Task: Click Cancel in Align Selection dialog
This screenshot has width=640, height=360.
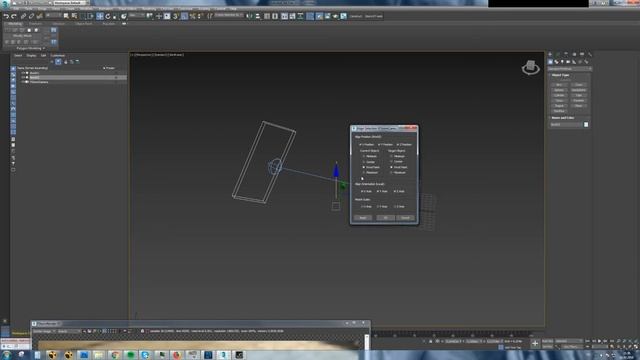Action: click(x=405, y=218)
